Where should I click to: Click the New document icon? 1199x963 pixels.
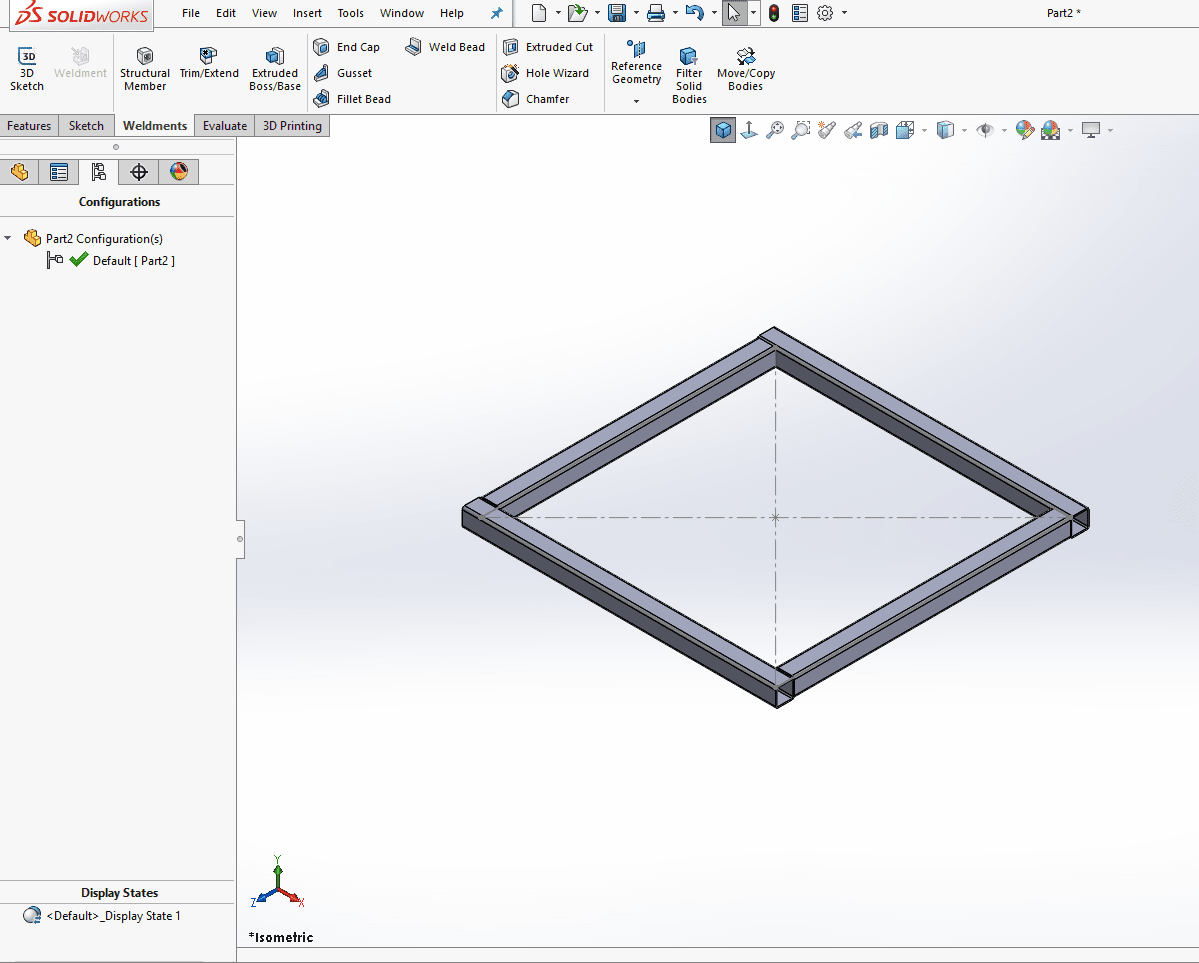point(539,13)
